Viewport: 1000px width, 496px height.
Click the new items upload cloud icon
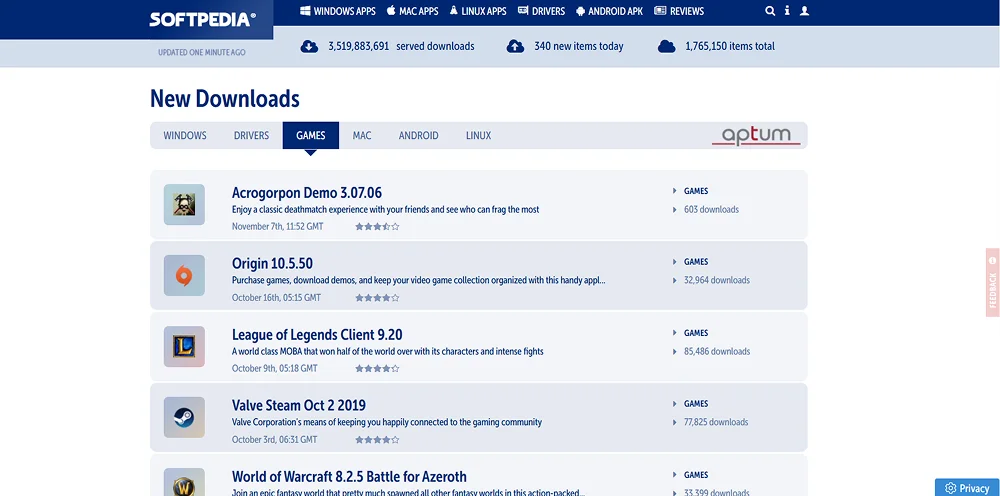pyautogui.click(x=515, y=47)
